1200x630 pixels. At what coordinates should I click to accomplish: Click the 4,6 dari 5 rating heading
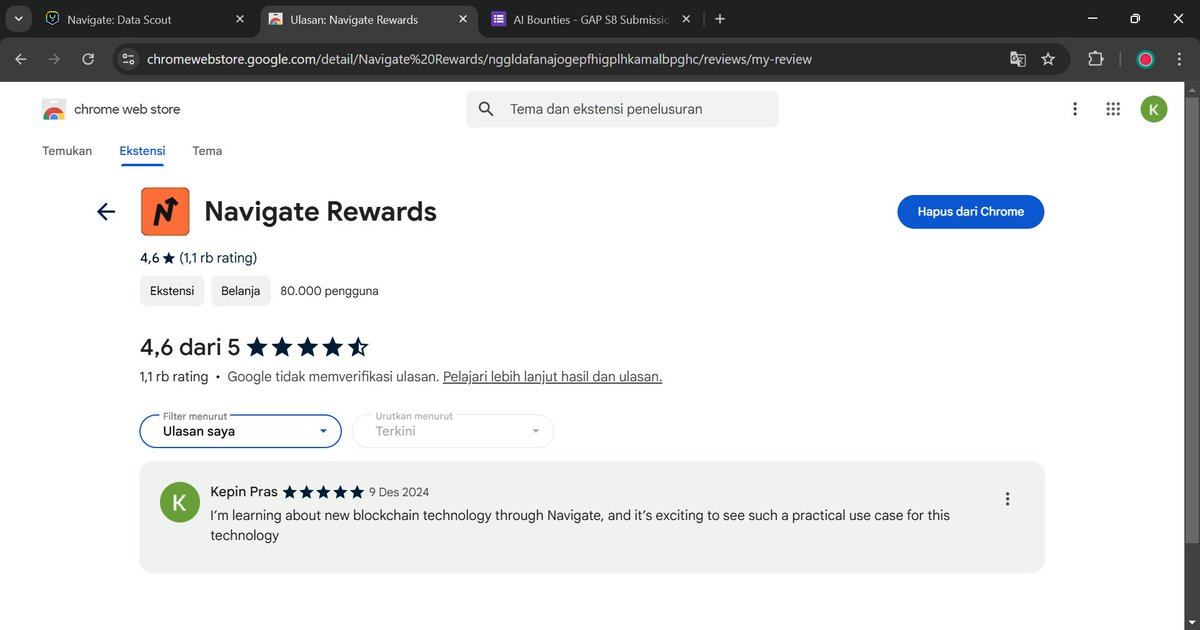(x=190, y=347)
